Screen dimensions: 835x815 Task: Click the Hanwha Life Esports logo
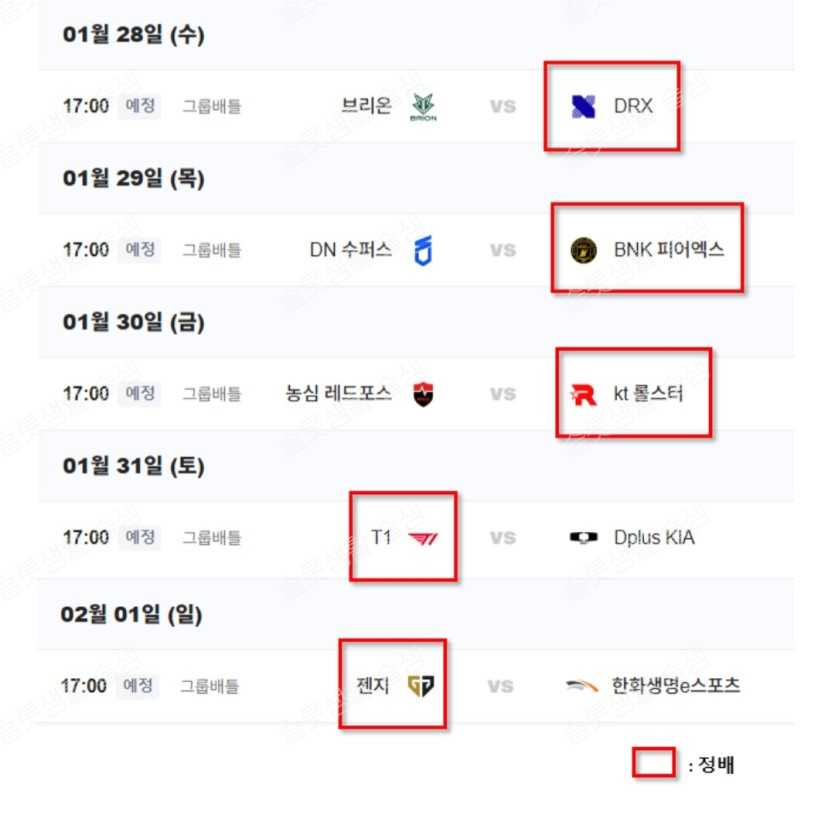(x=582, y=686)
